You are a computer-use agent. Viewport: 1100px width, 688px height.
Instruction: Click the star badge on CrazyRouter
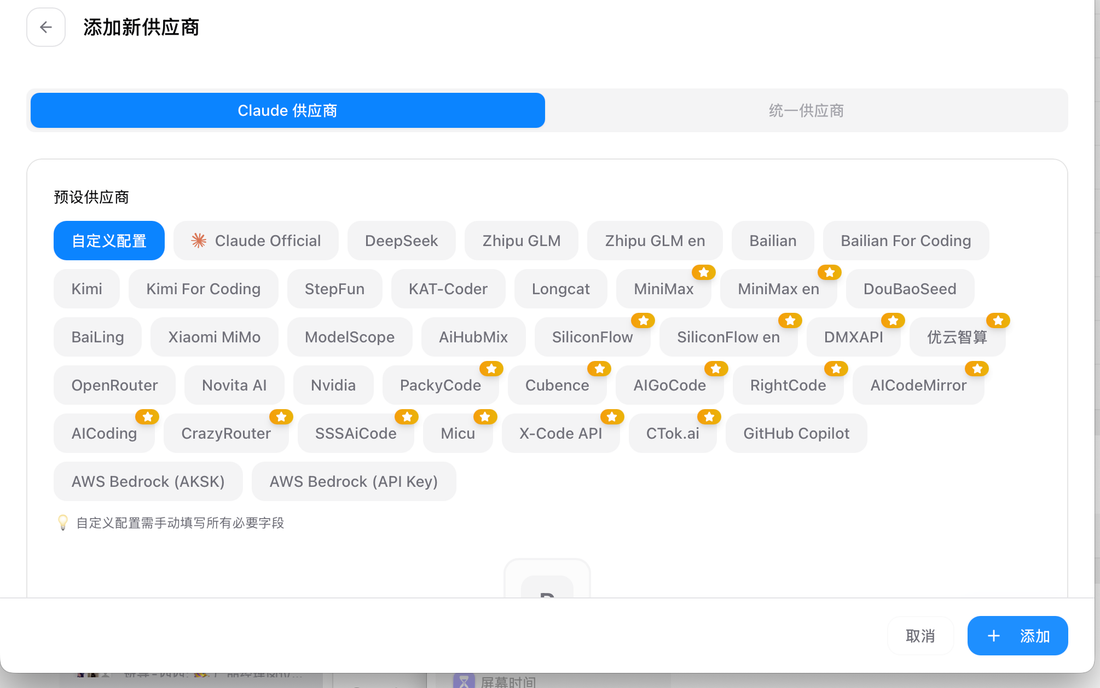pyautogui.click(x=281, y=417)
